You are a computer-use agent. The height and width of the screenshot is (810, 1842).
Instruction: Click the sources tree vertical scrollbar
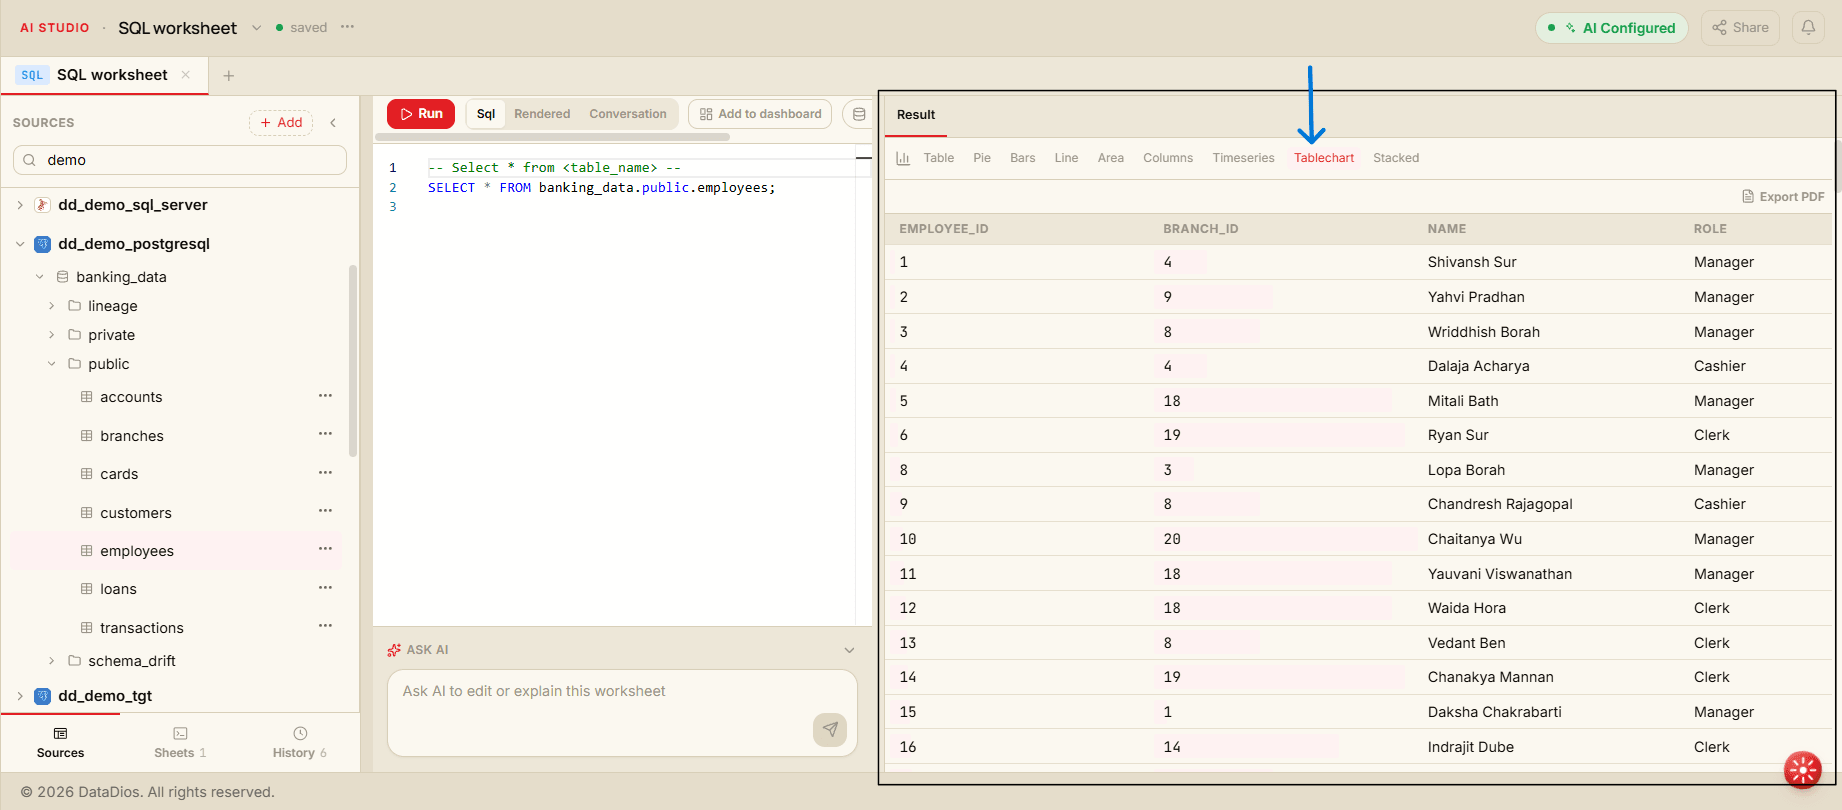tap(353, 360)
